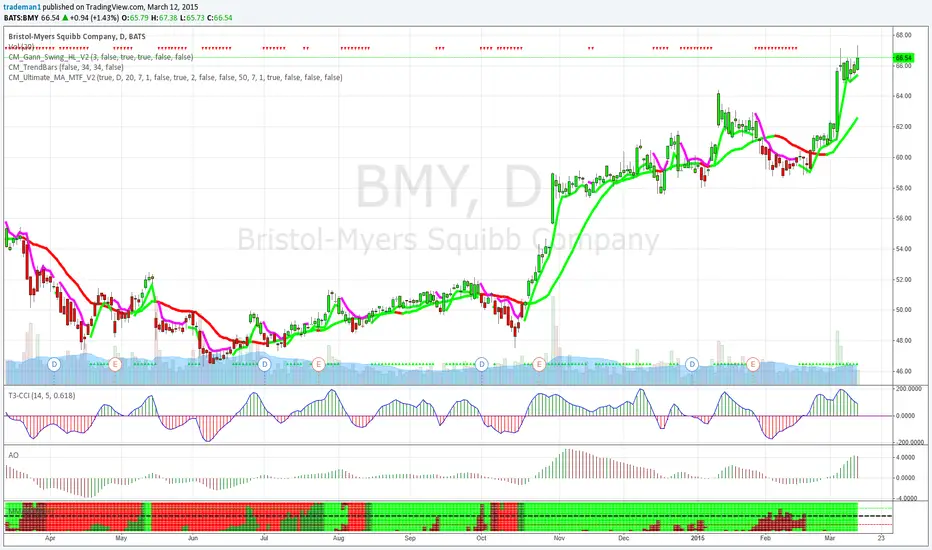This screenshot has height=550, width=932.
Task: Select the CM_Gann_Swing_HL_V2 indicator label
Action: pyautogui.click(x=100, y=57)
